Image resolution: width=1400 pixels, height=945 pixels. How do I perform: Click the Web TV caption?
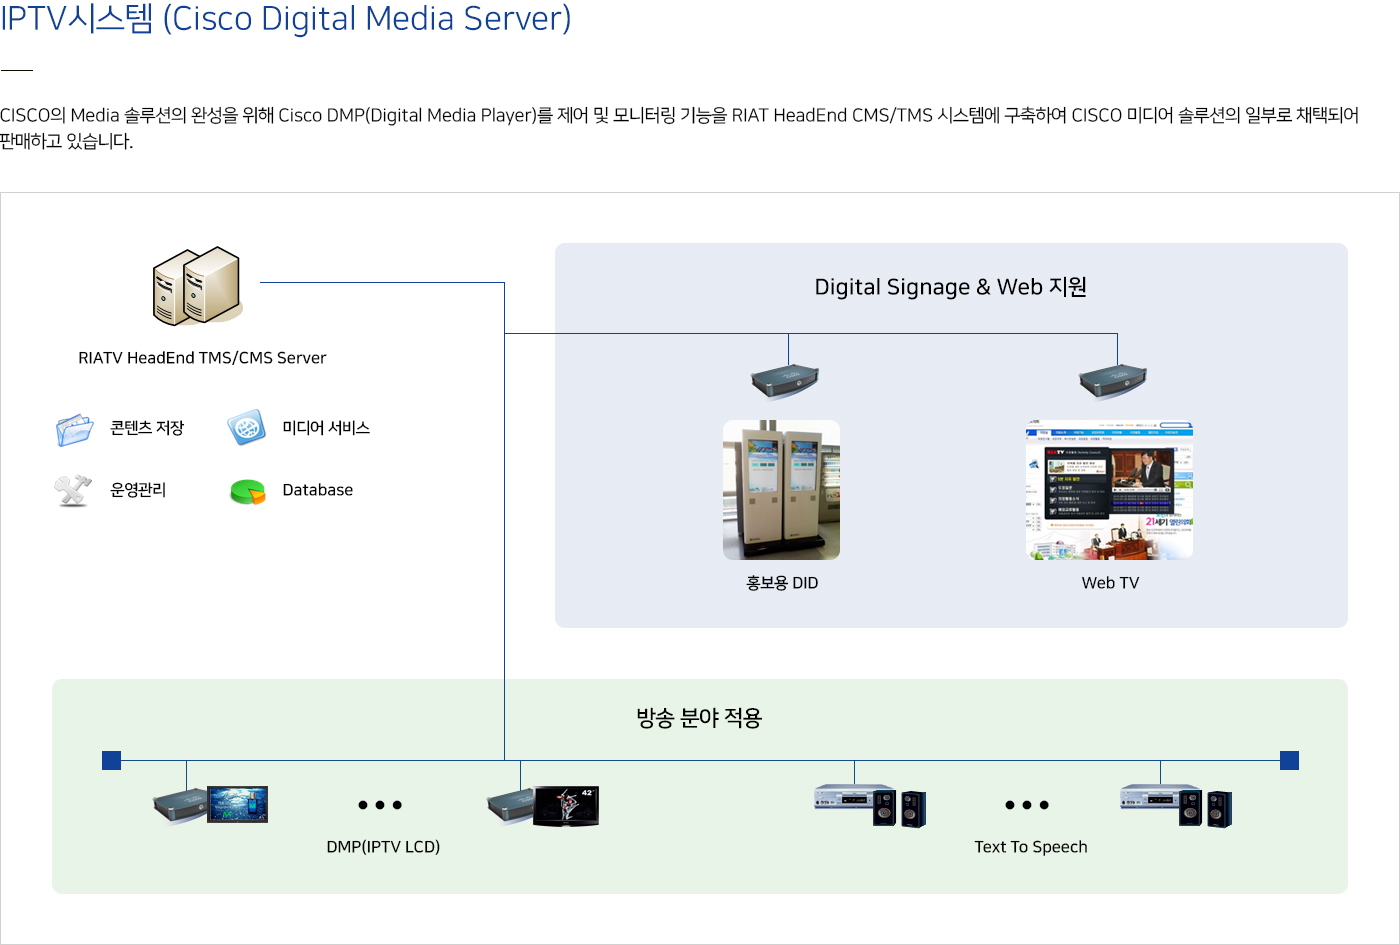1110,583
